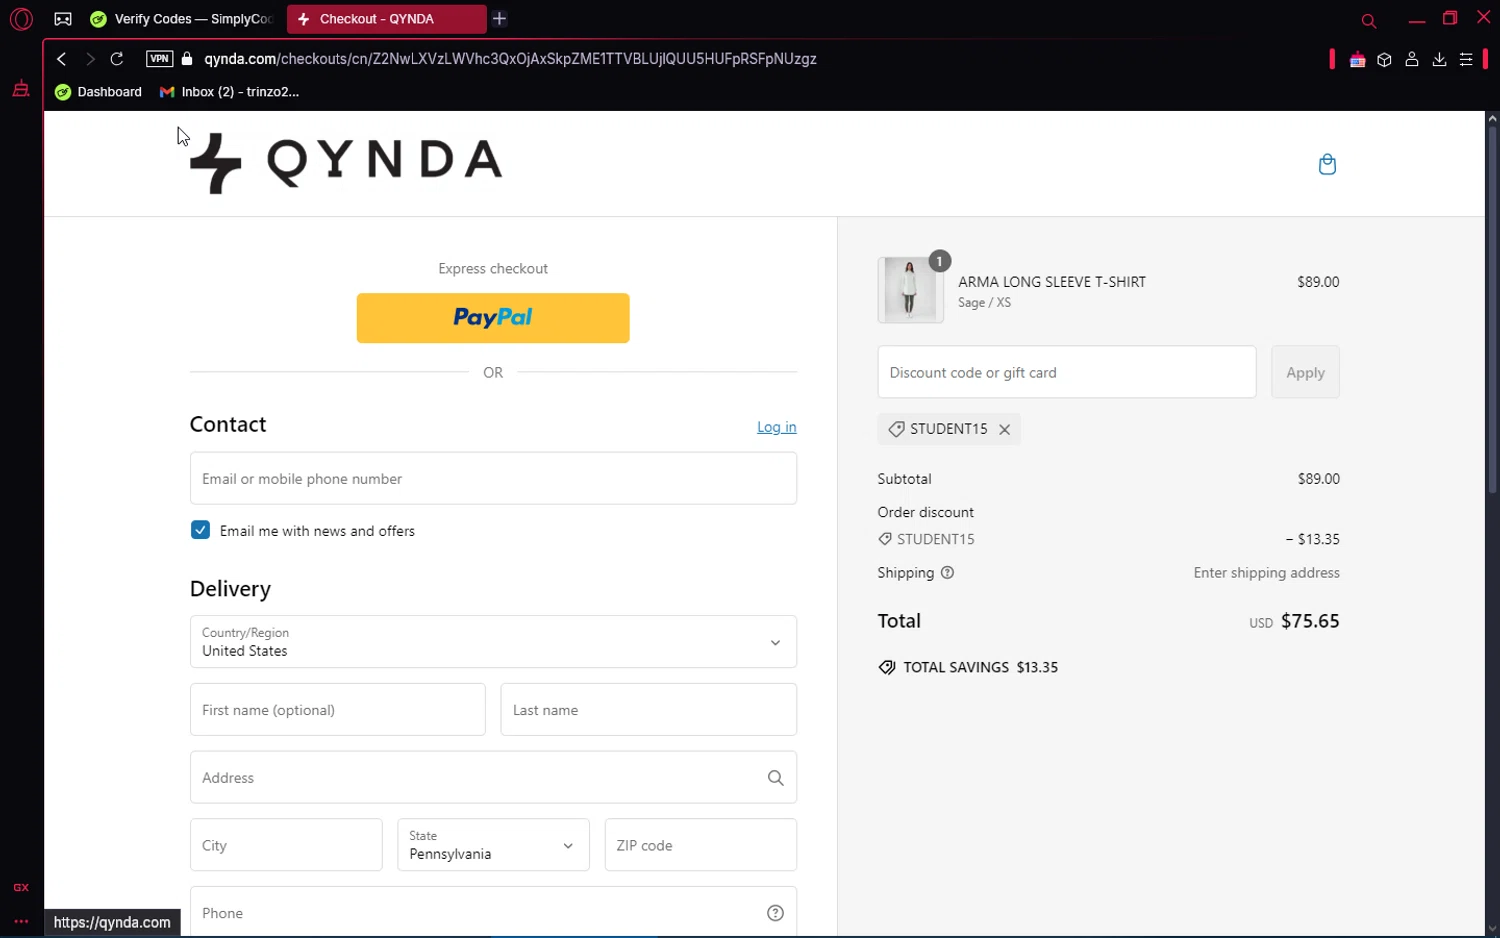Click the shipping info question mark icon
Viewport: 1500px width, 938px height.
point(947,573)
